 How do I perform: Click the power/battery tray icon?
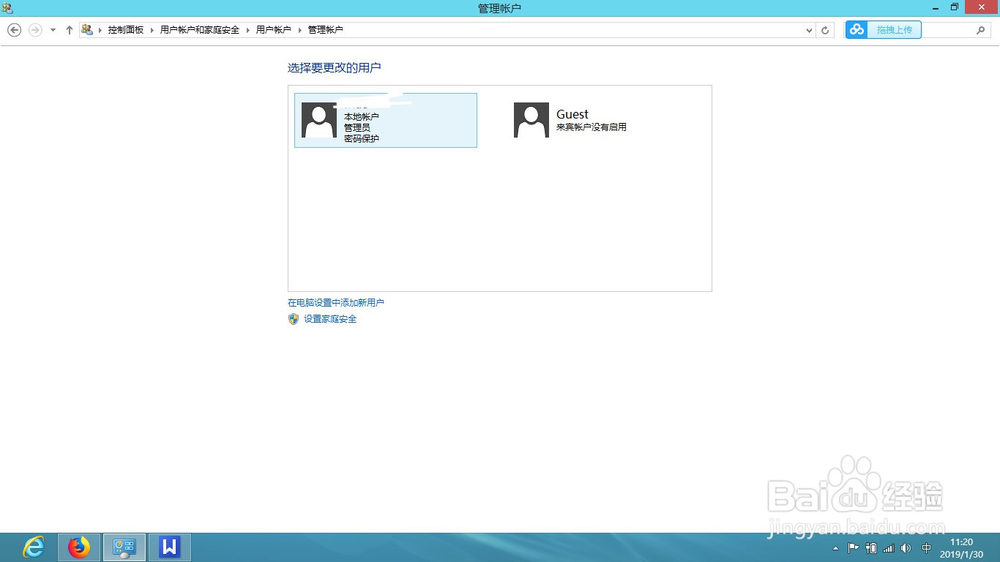pyautogui.click(x=871, y=548)
